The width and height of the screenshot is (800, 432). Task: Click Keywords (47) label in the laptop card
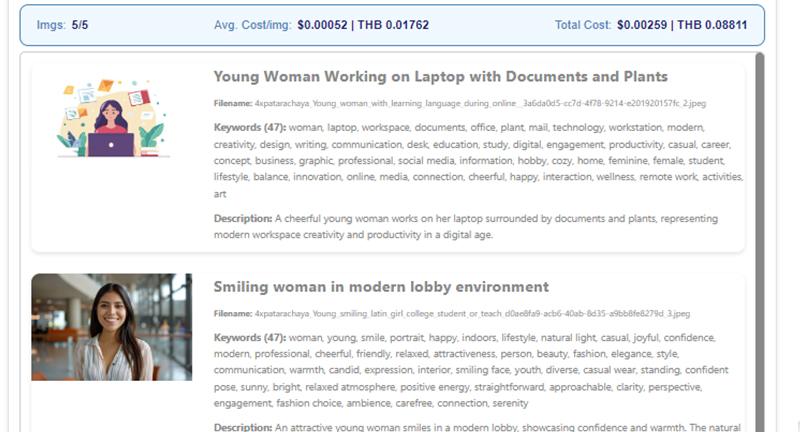pyautogui.click(x=250, y=128)
